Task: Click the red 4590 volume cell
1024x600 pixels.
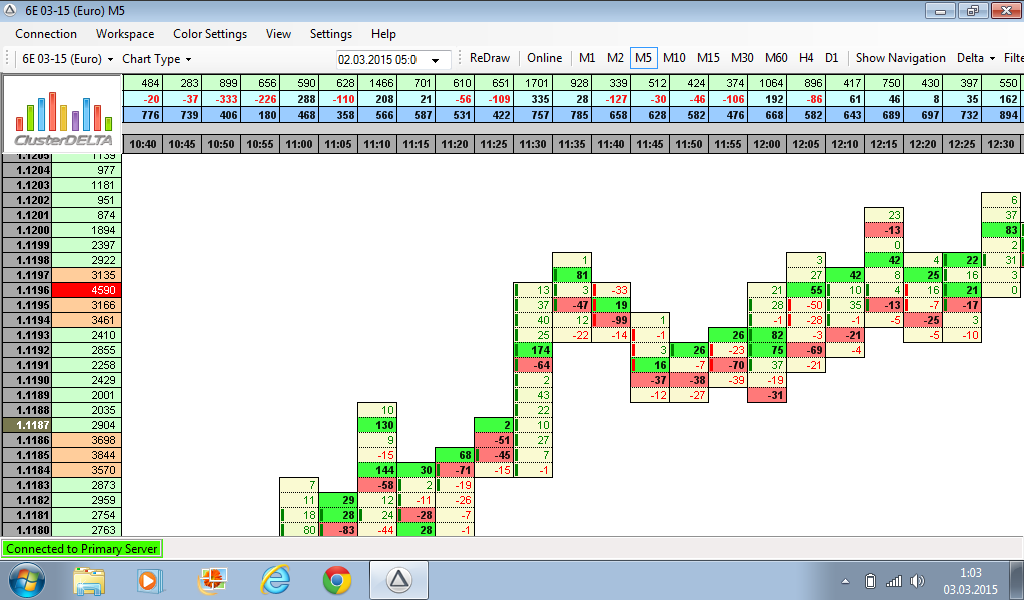Action: [x=86, y=290]
